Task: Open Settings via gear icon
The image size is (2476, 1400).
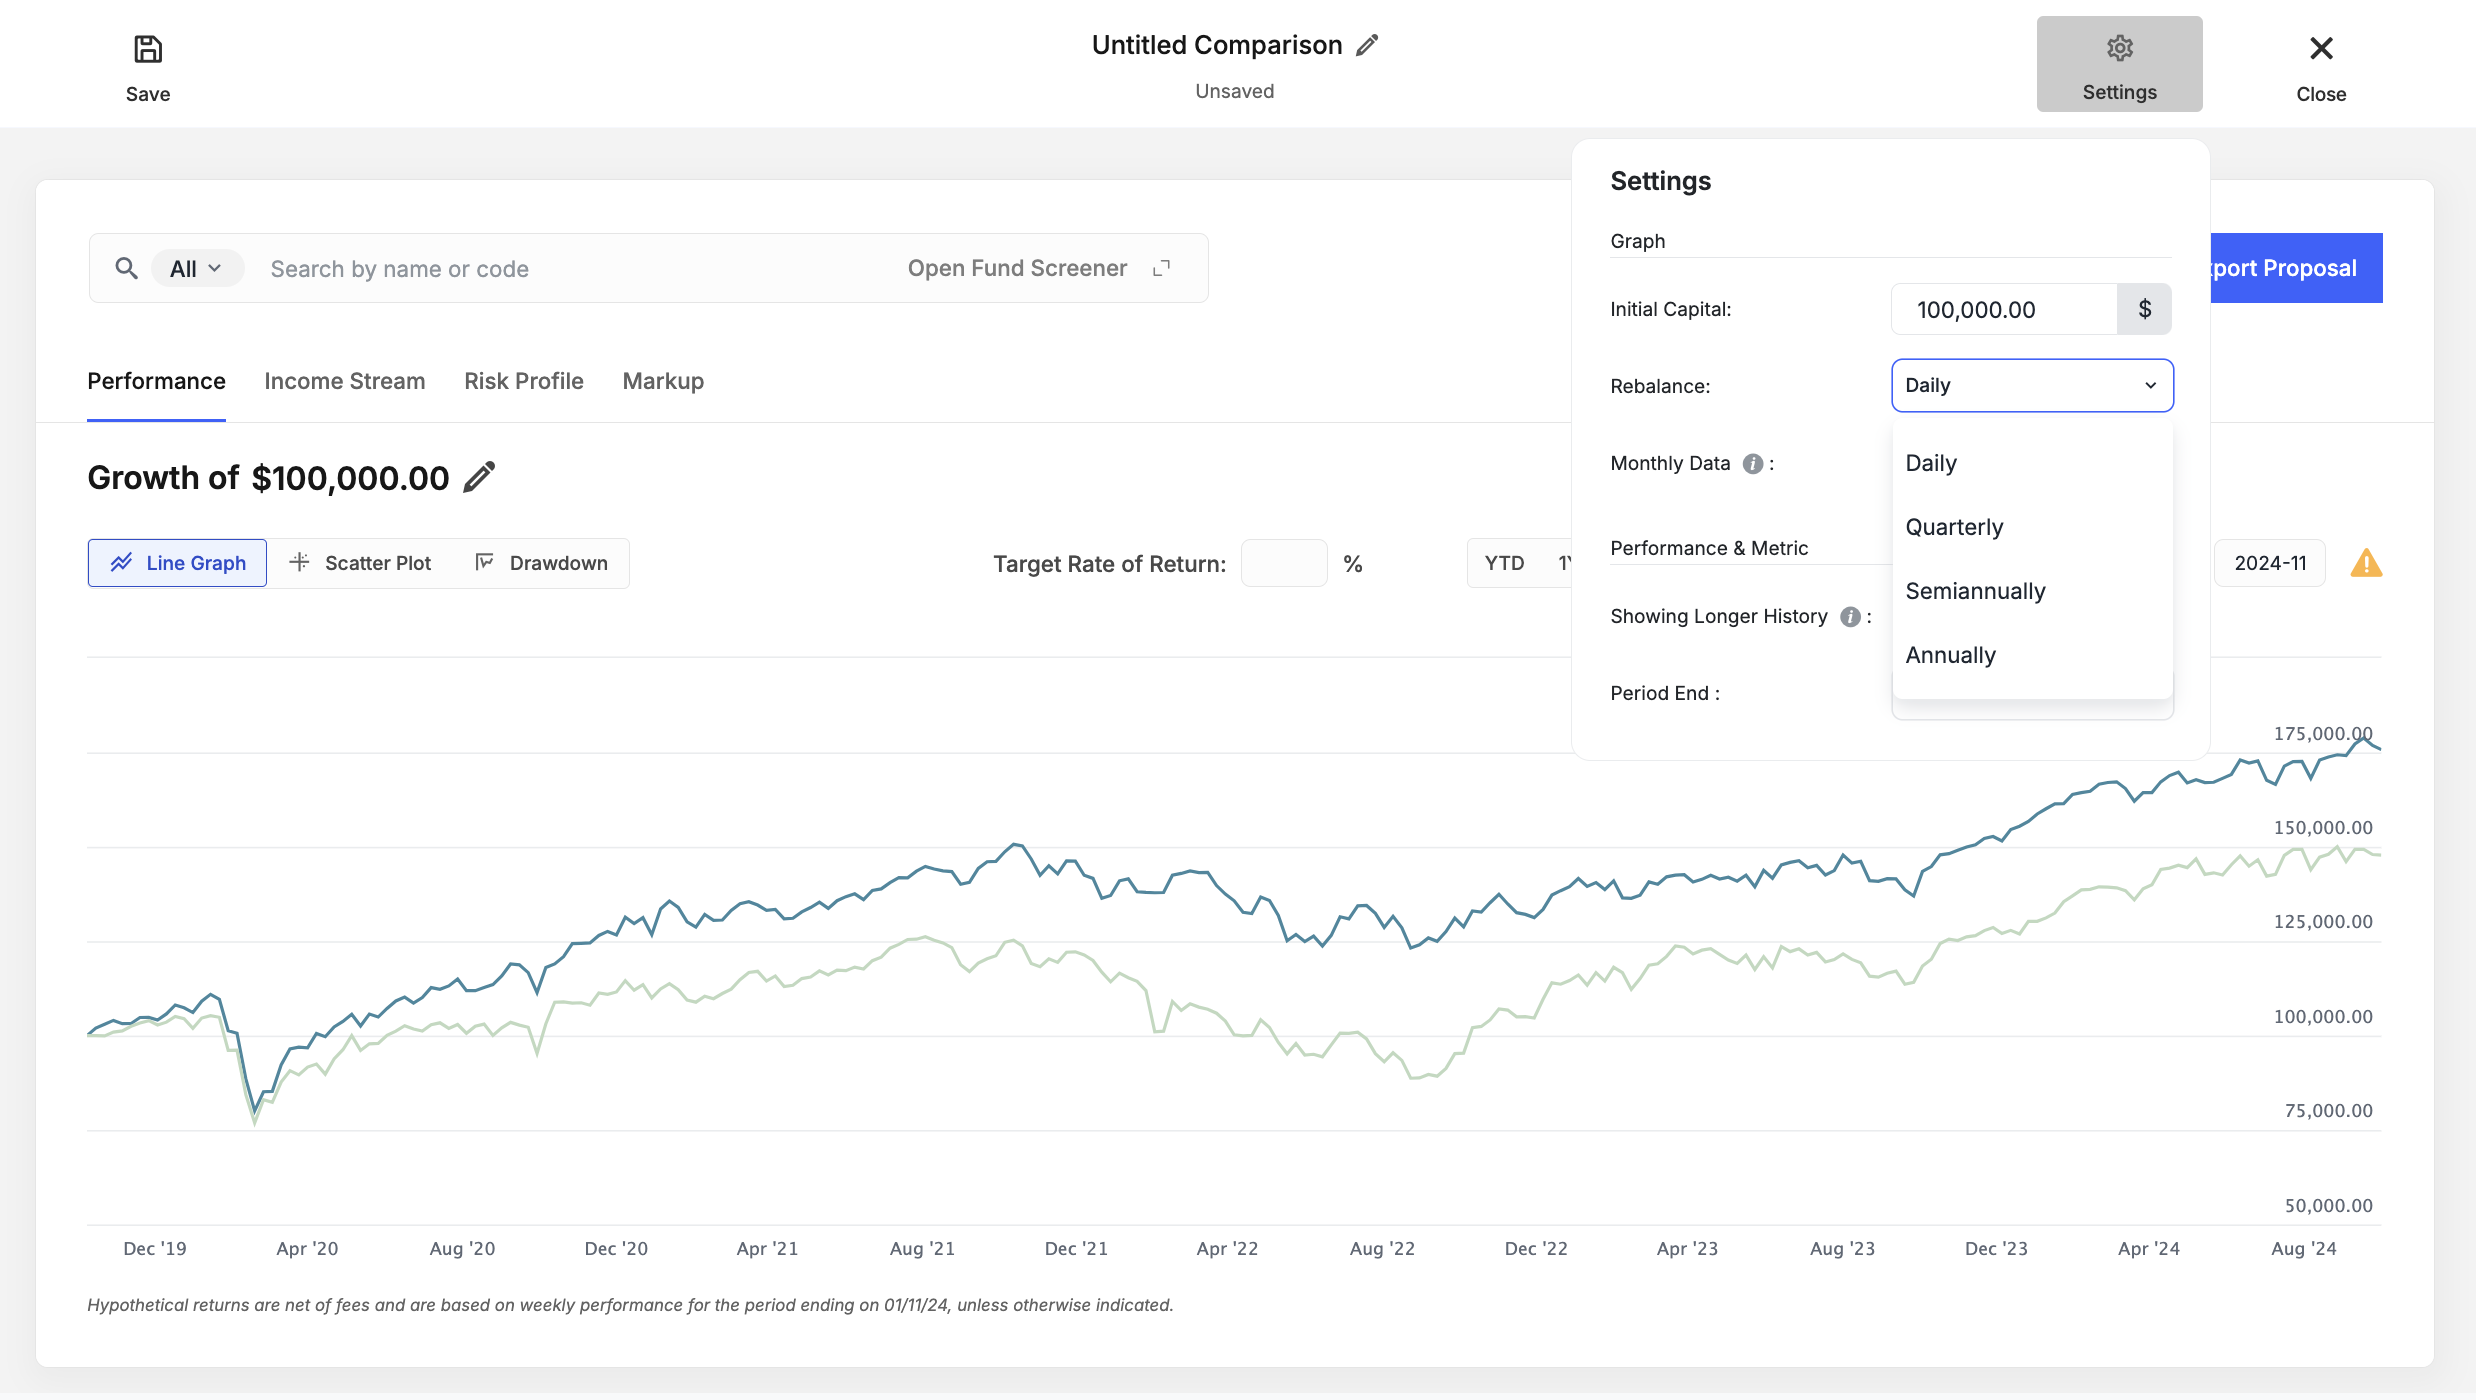Action: 2119,49
